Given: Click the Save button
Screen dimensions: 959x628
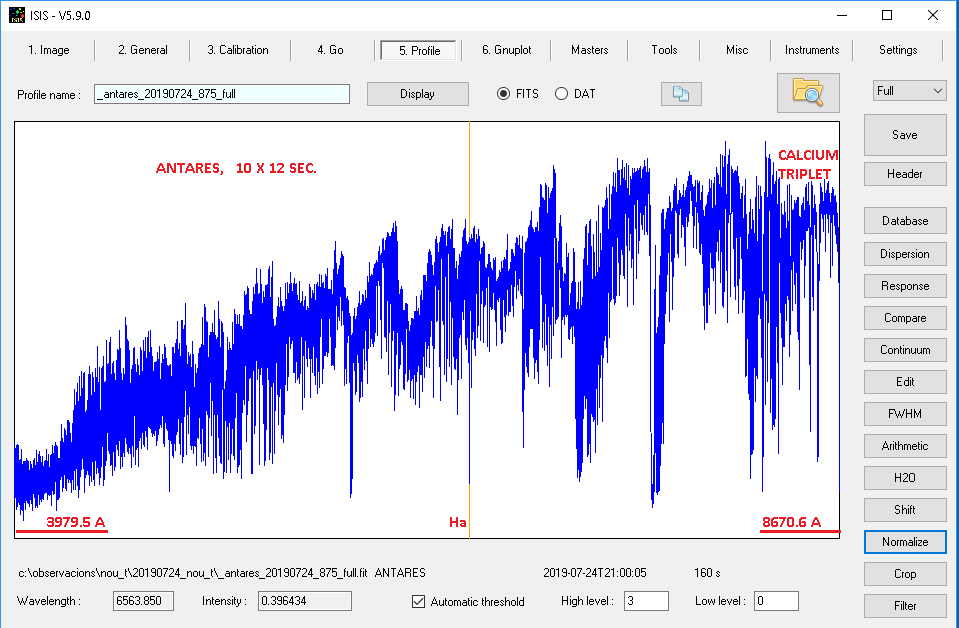Looking at the screenshot, I should click(904, 135).
